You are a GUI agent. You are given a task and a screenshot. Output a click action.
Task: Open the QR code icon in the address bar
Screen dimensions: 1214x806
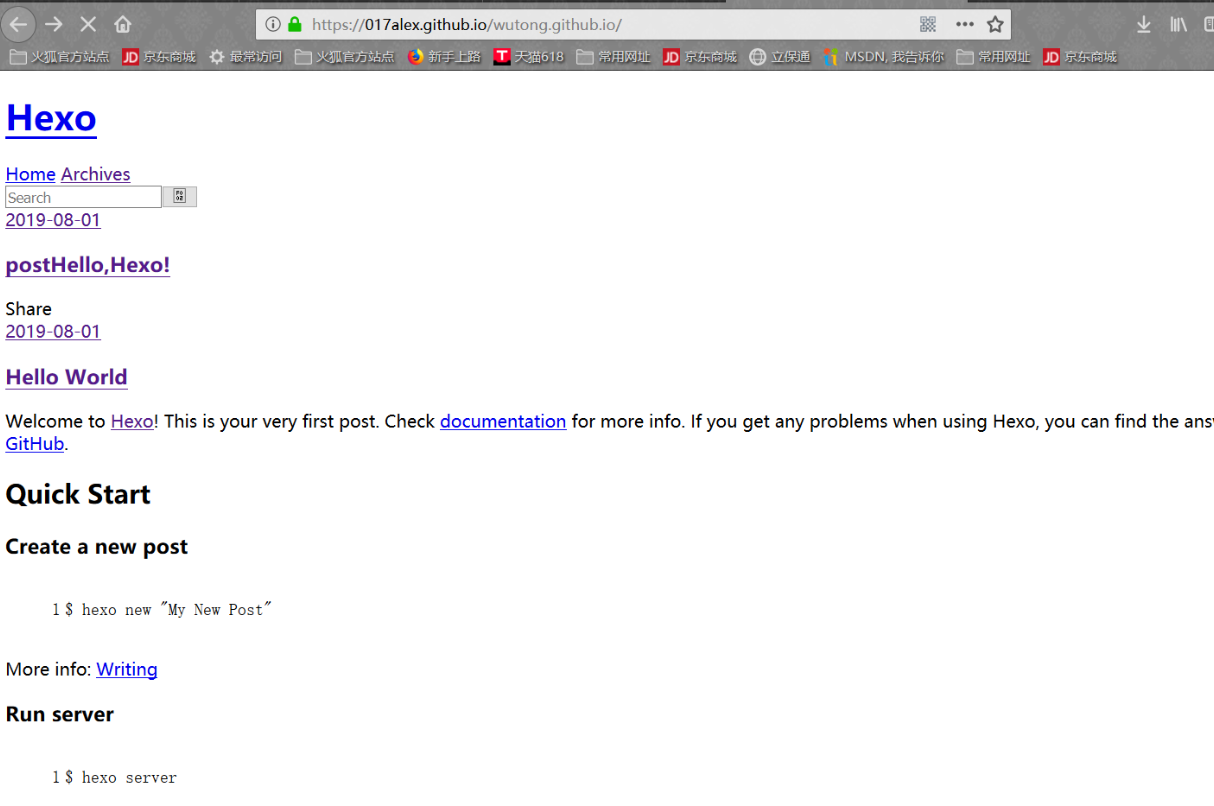coord(928,24)
